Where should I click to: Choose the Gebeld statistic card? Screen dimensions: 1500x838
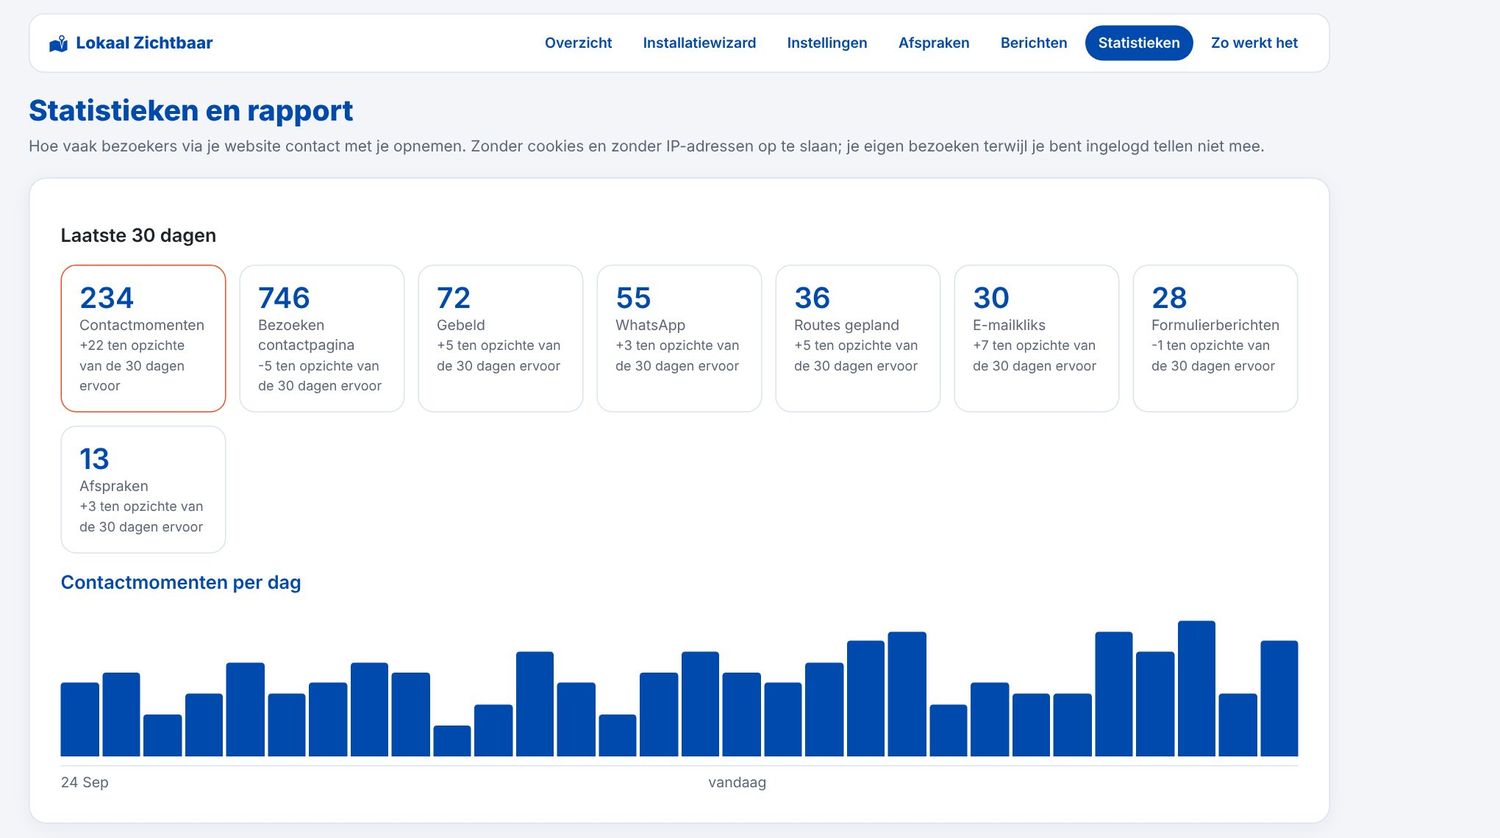(x=500, y=338)
